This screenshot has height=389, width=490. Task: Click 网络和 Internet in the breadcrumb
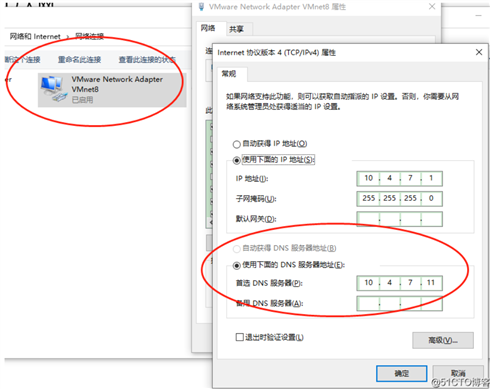[x=35, y=36]
